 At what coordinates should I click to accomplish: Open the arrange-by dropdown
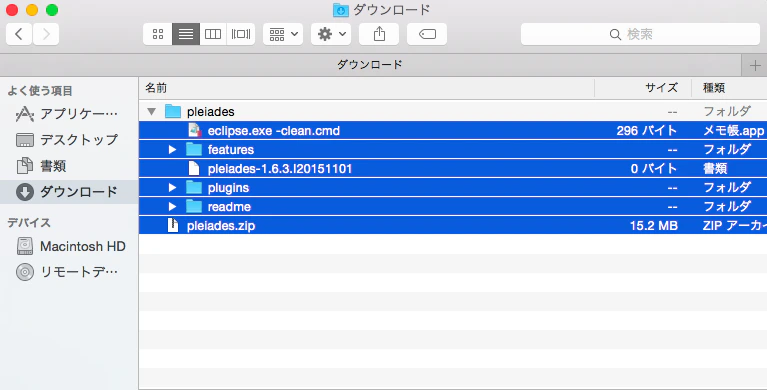283,34
